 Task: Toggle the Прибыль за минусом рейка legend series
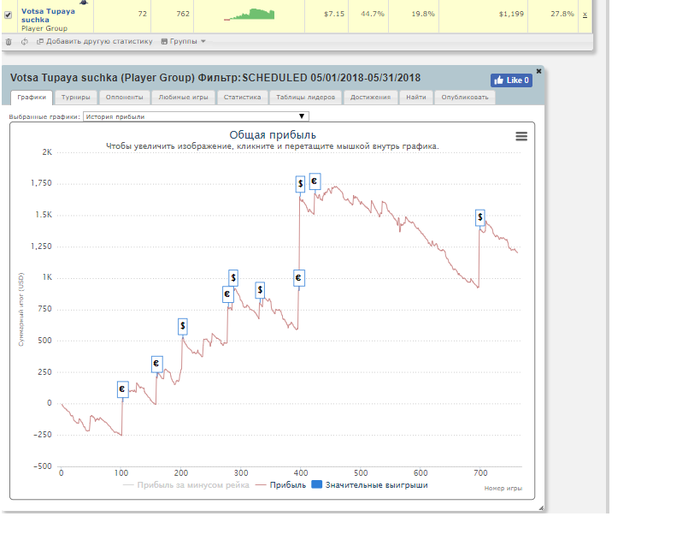point(186,485)
